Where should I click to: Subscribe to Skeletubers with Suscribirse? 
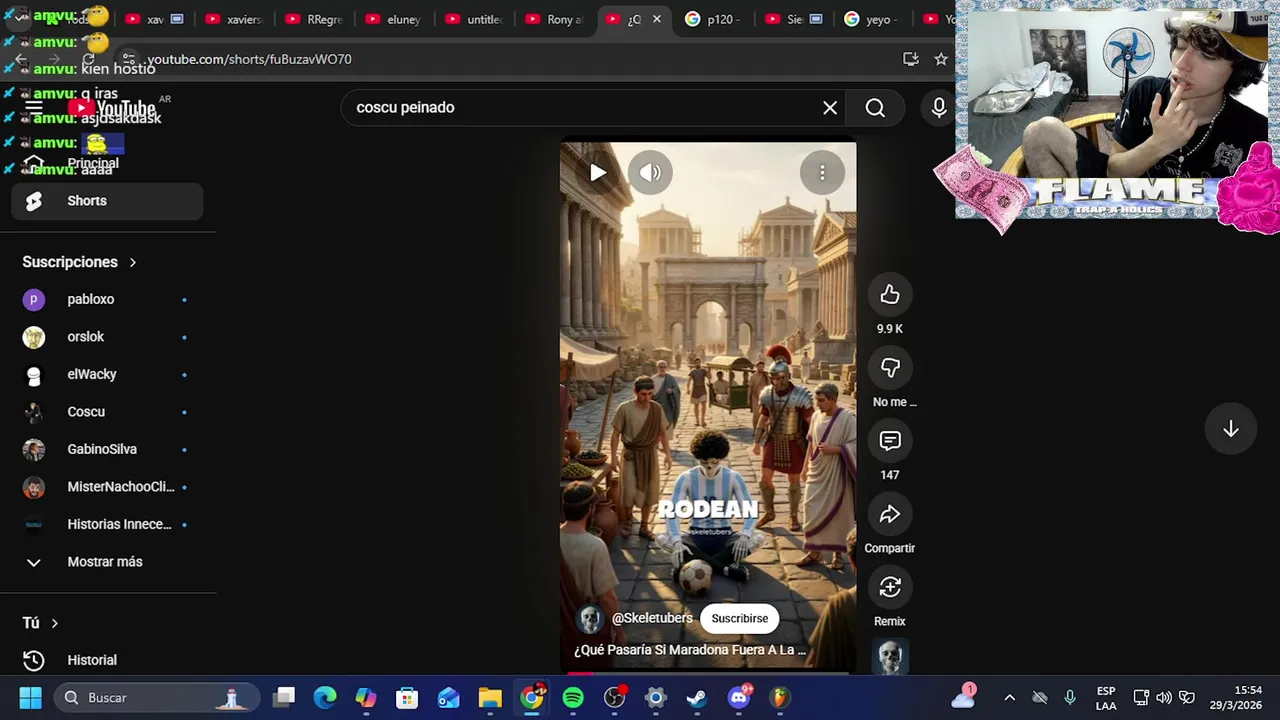pos(740,618)
